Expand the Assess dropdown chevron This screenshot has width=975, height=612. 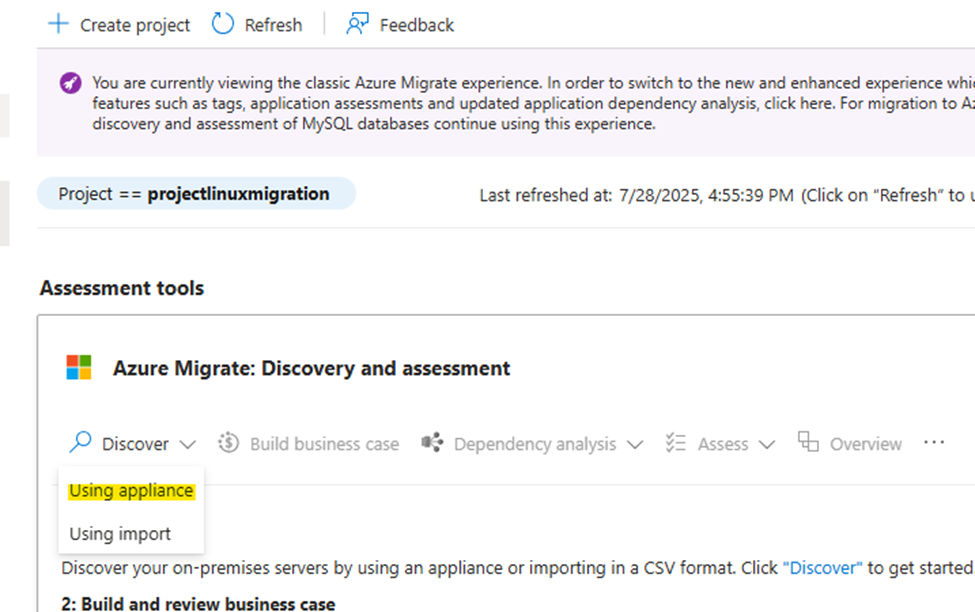[767, 445]
